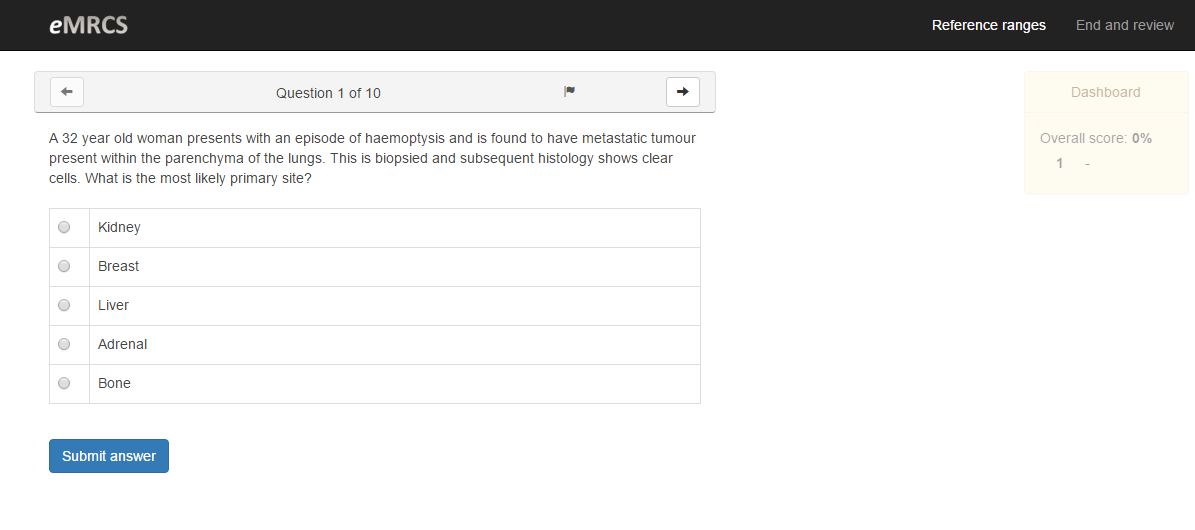Advance with the next question arrow
The height and width of the screenshot is (530, 1195).
(x=682, y=92)
